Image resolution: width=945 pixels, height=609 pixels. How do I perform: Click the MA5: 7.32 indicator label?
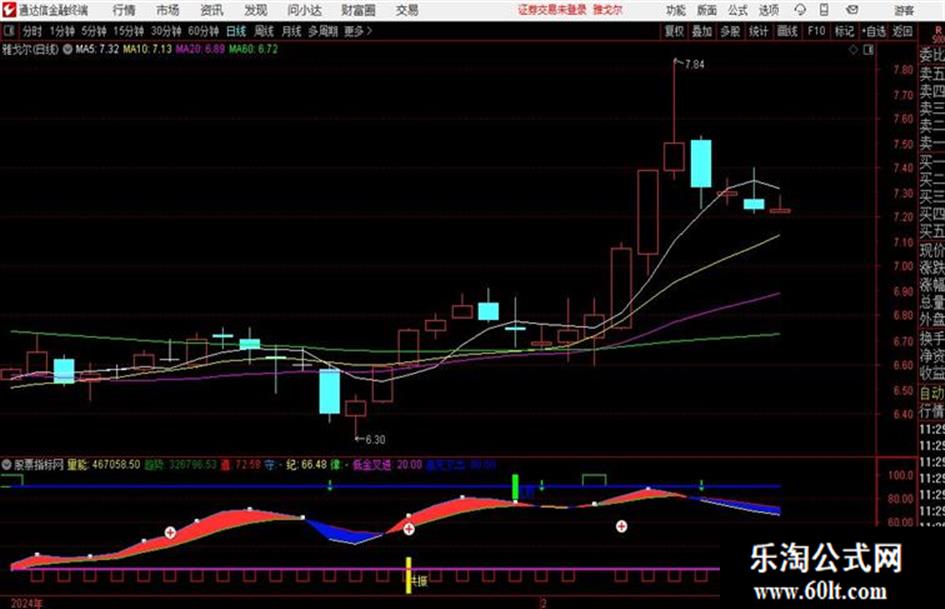[x=97, y=49]
